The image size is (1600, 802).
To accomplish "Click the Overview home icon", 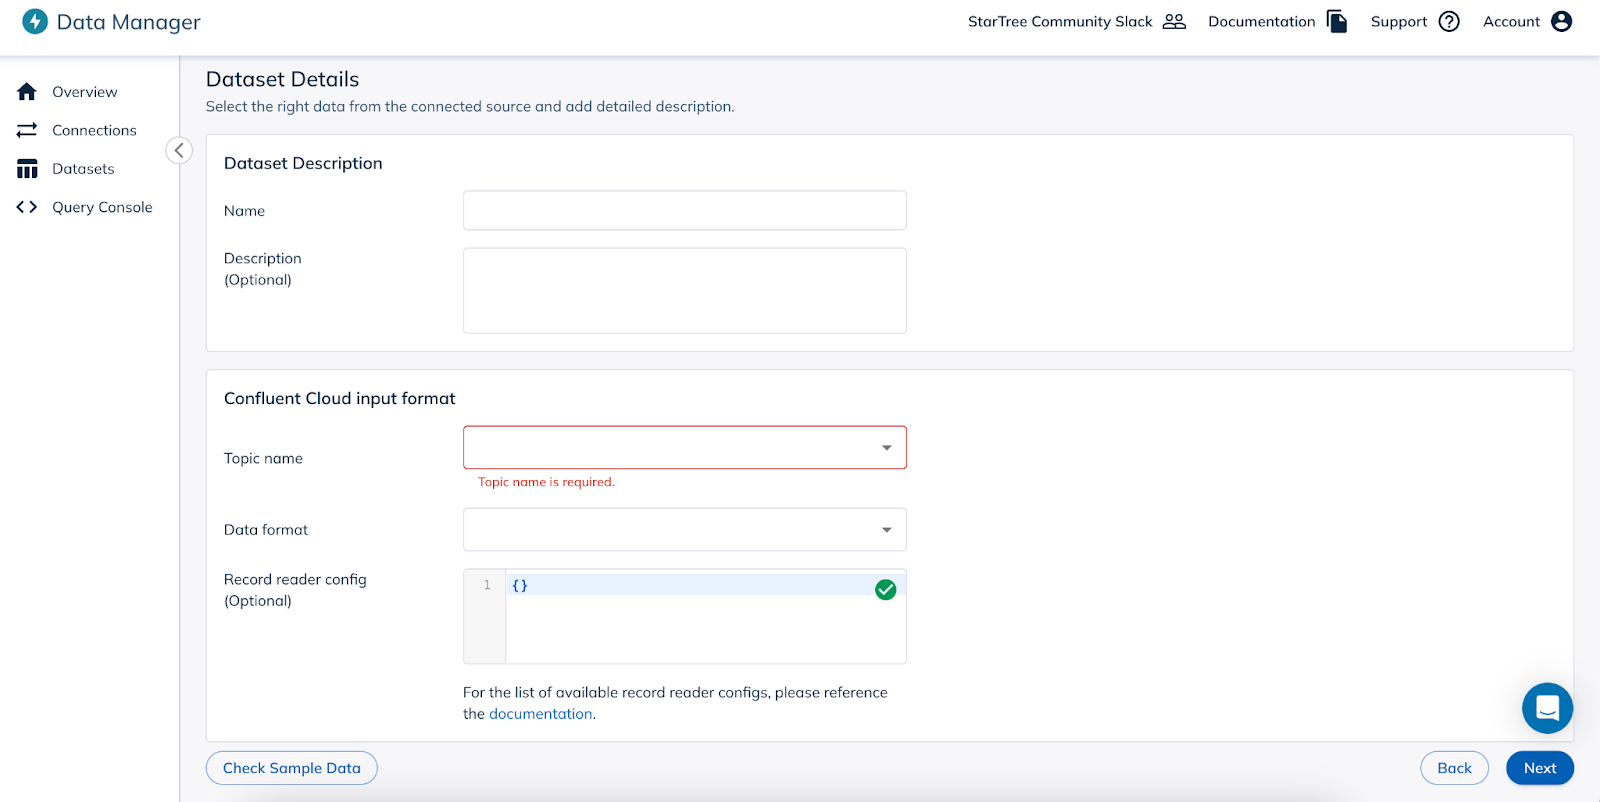I will tap(27, 92).
